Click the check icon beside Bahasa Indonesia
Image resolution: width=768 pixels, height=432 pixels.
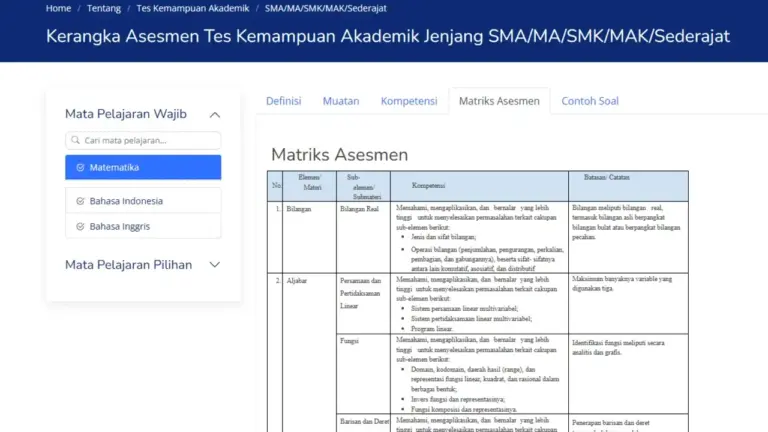pos(80,201)
